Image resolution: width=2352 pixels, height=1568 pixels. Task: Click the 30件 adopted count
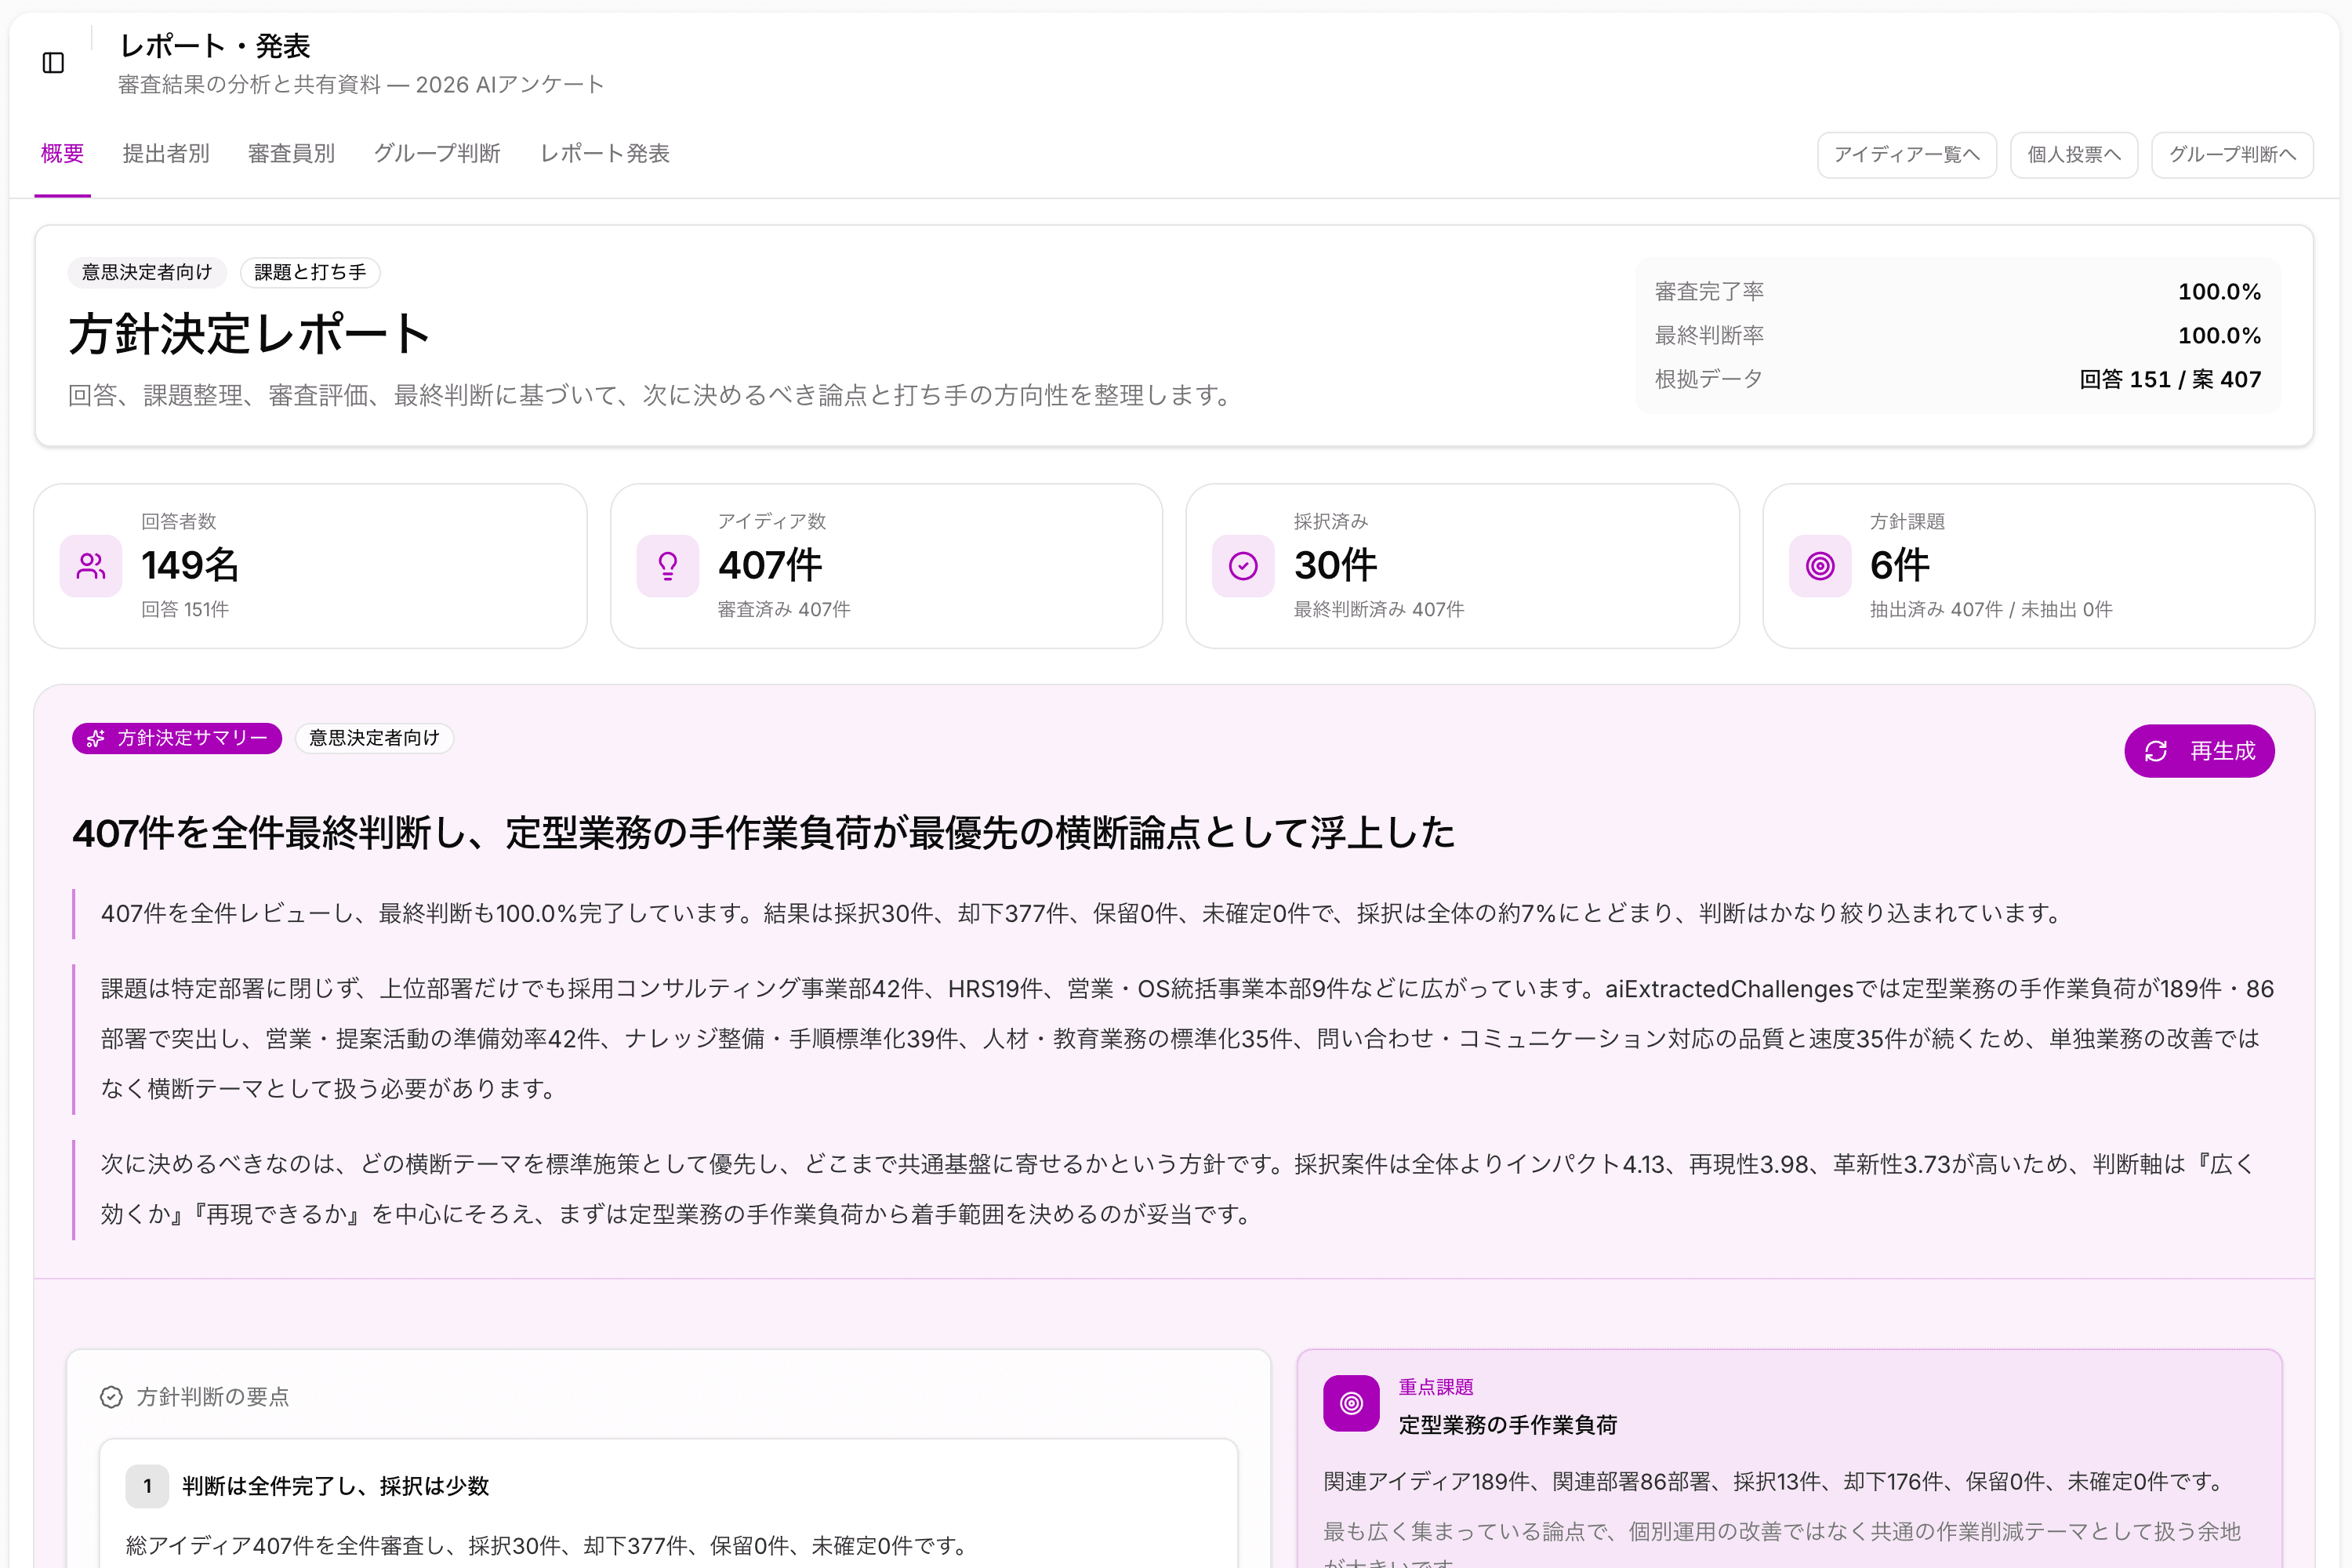[1335, 565]
